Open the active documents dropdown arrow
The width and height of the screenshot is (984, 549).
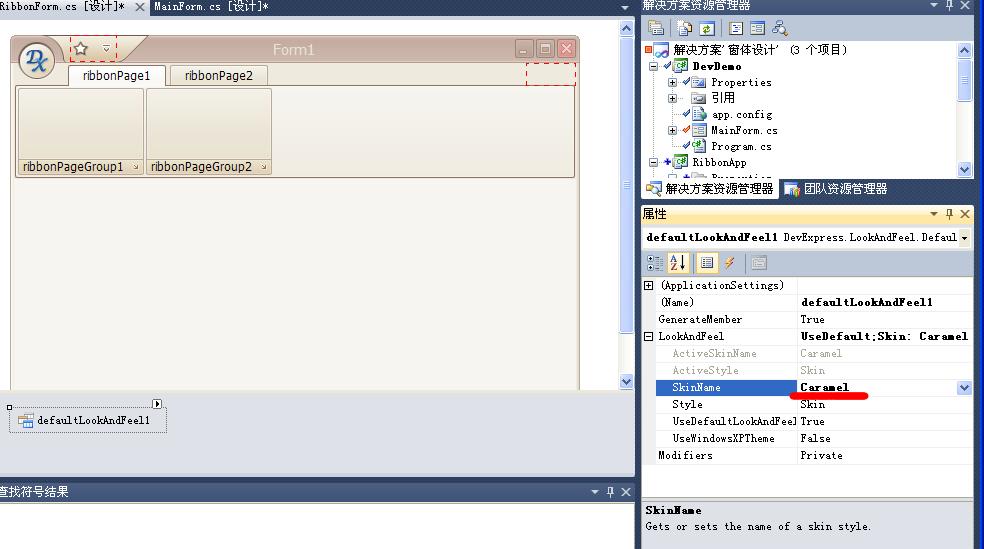(624, 8)
